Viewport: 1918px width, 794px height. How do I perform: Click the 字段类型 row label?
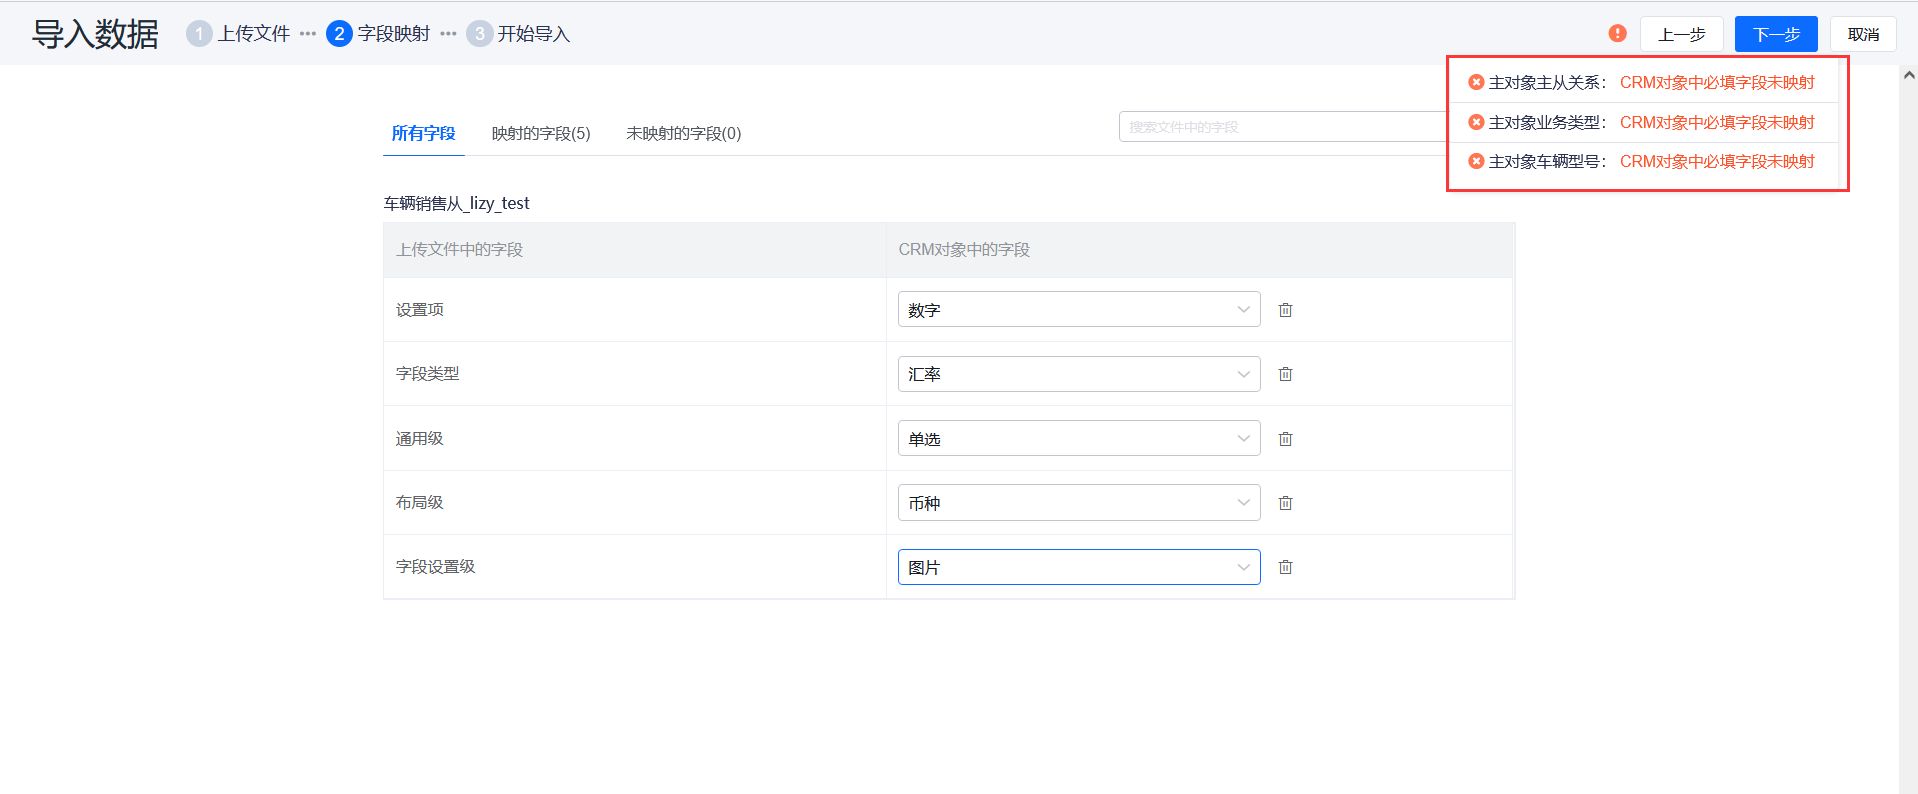428,374
